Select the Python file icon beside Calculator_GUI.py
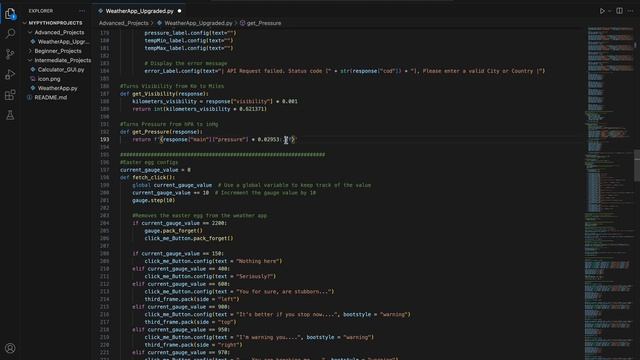Screen dimensions: 640x360 click(x=33, y=70)
